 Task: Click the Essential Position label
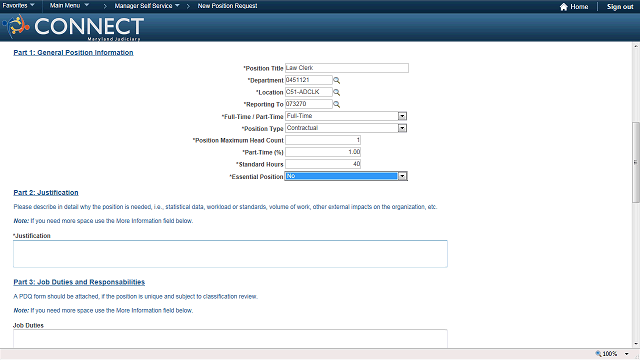click(x=256, y=177)
